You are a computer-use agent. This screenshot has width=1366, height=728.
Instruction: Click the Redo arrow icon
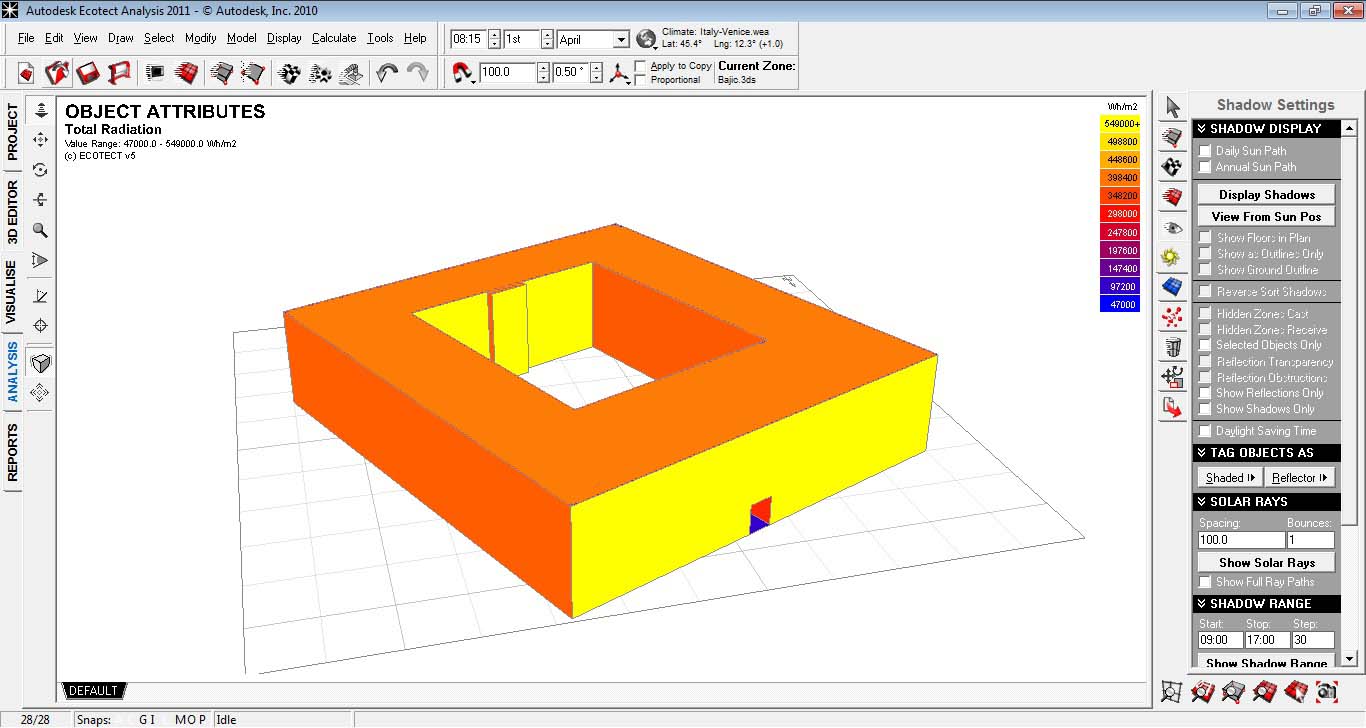point(418,73)
